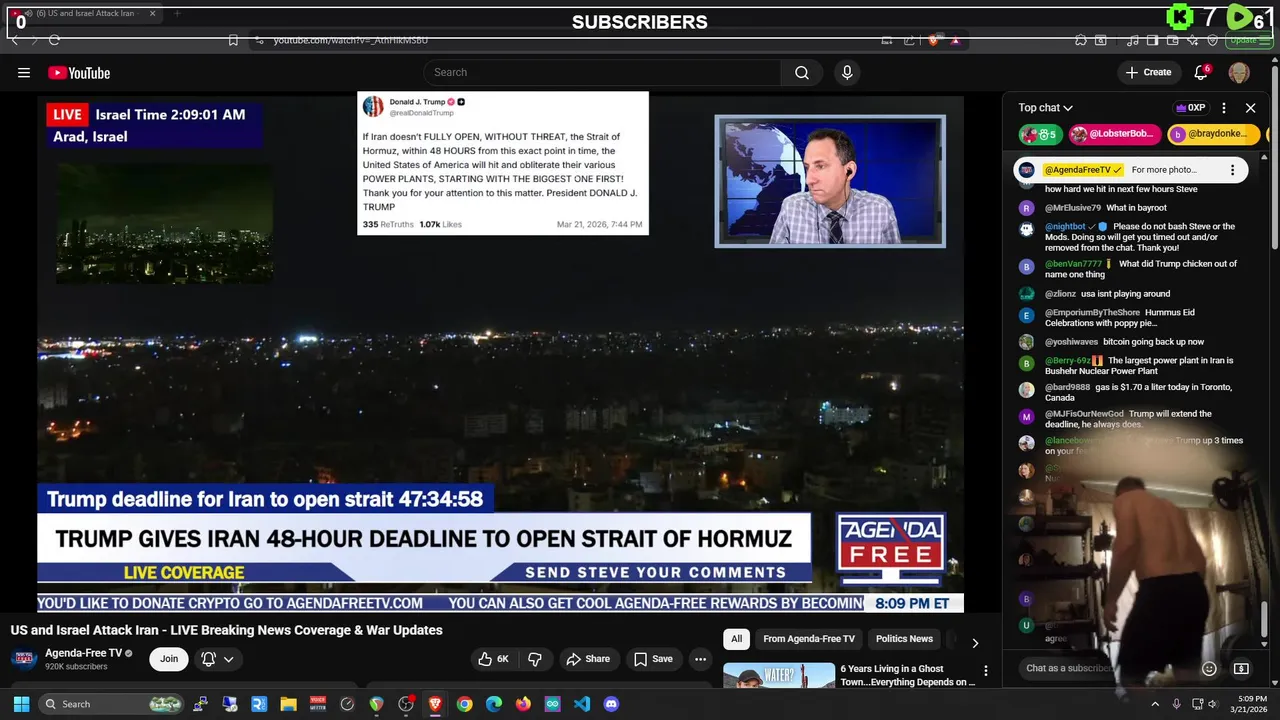The width and height of the screenshot is (1280, 720).
Task: Select the Politics News chip
Action: (904, 639)
